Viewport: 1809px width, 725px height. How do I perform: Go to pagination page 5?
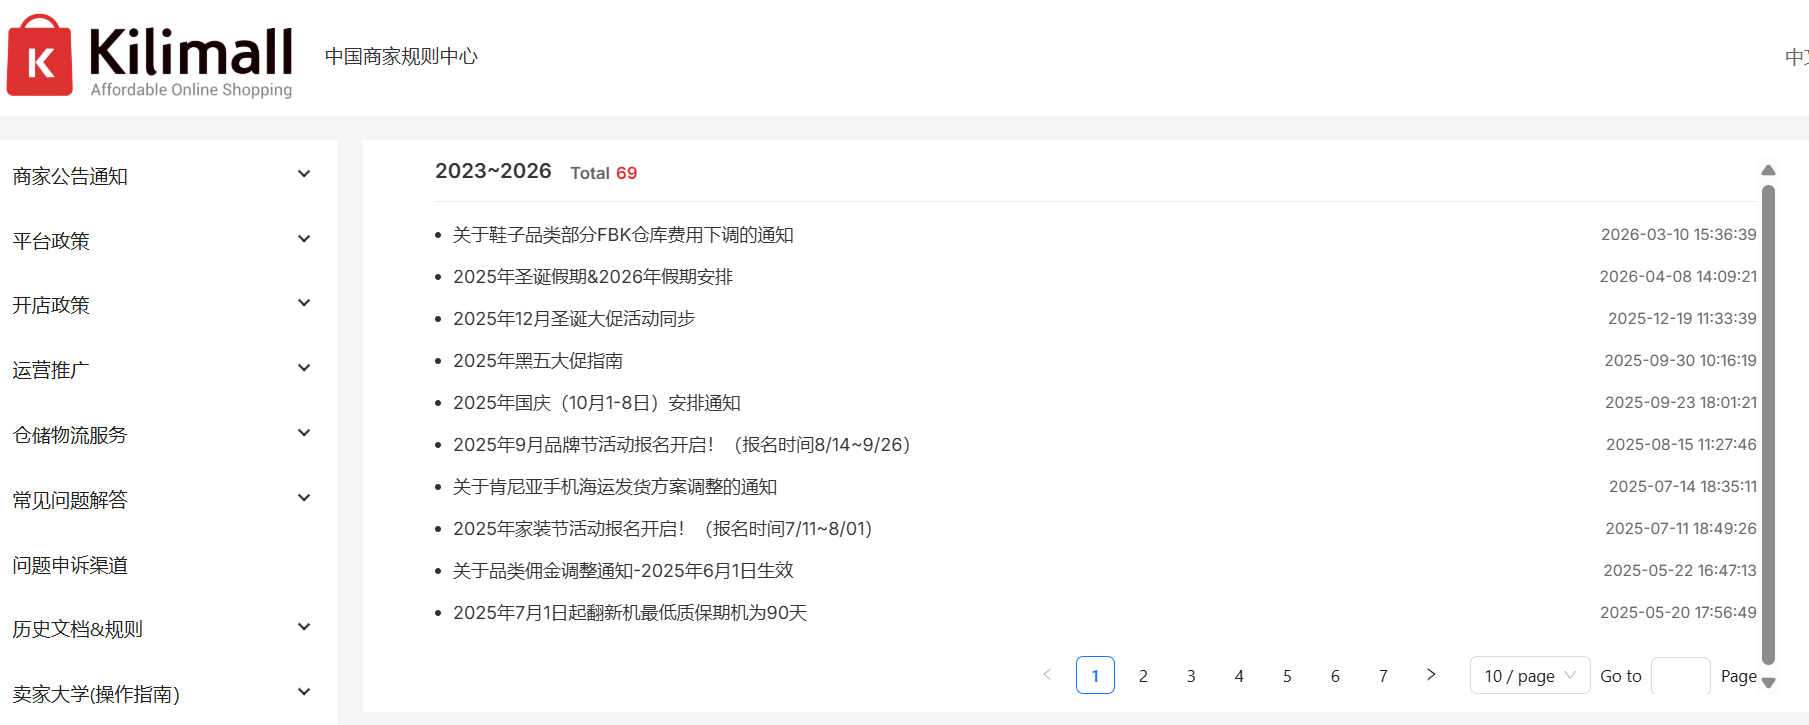click(x=1287, y=676)
